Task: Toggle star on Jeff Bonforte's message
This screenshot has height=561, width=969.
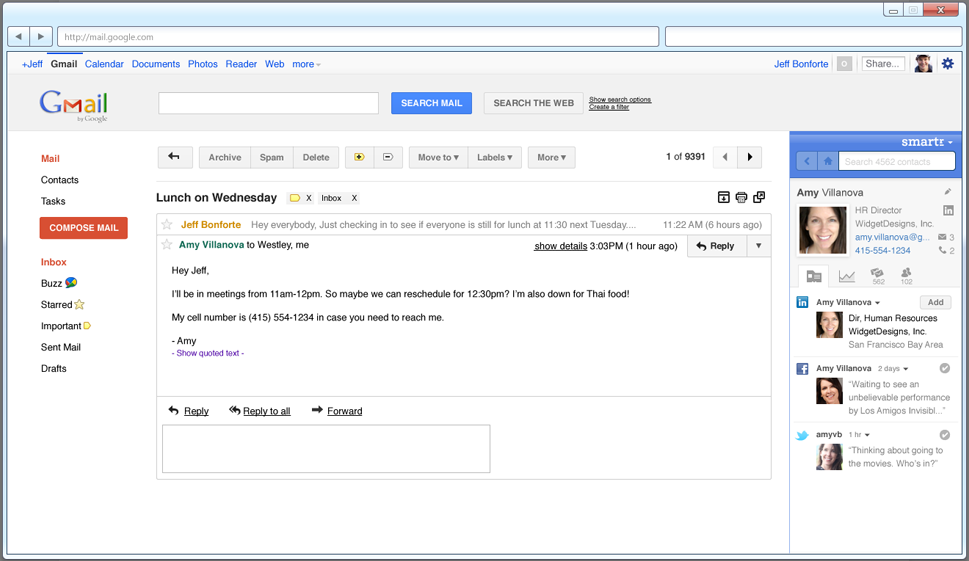Action: coord(167,224)
